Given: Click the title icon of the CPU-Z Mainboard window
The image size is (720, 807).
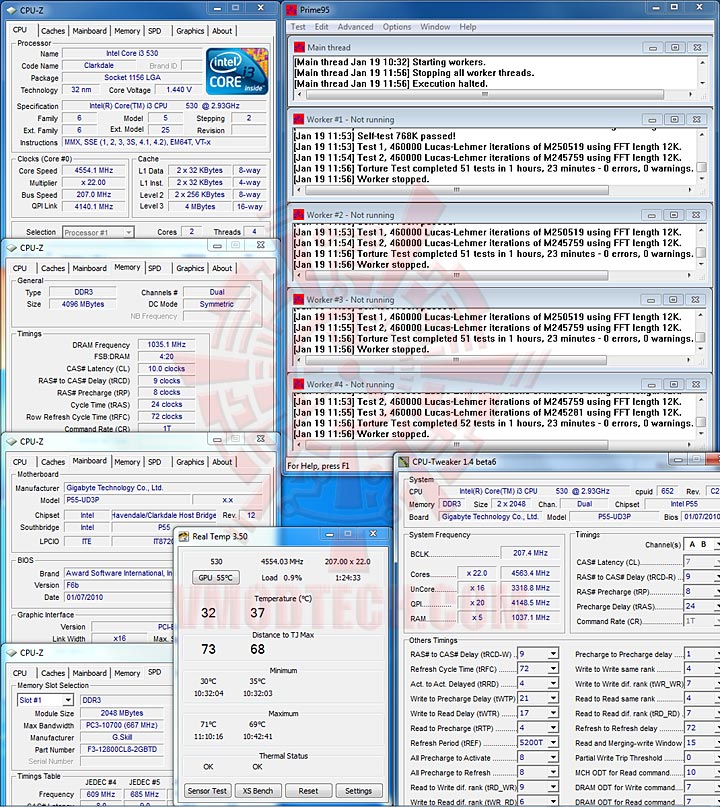Looking at the screenshot, I should (x=11, y=442).
